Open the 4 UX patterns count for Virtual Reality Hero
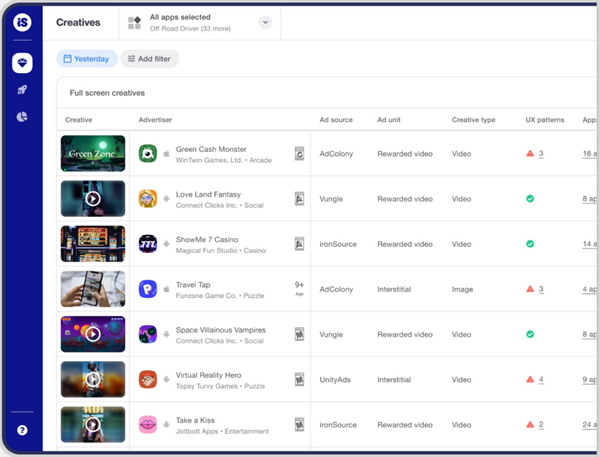The image size is (600, 457). (541, 379)
